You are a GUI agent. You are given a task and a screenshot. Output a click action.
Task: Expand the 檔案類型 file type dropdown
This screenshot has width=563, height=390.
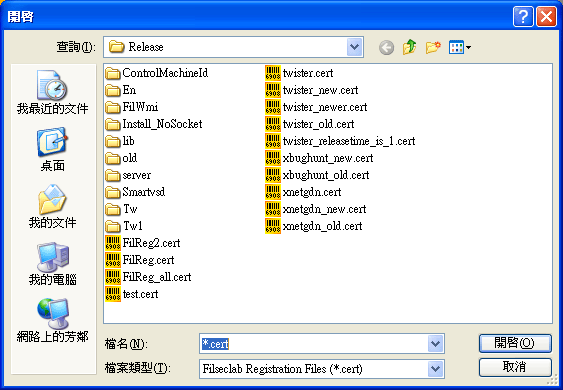[x=436, y=369]
